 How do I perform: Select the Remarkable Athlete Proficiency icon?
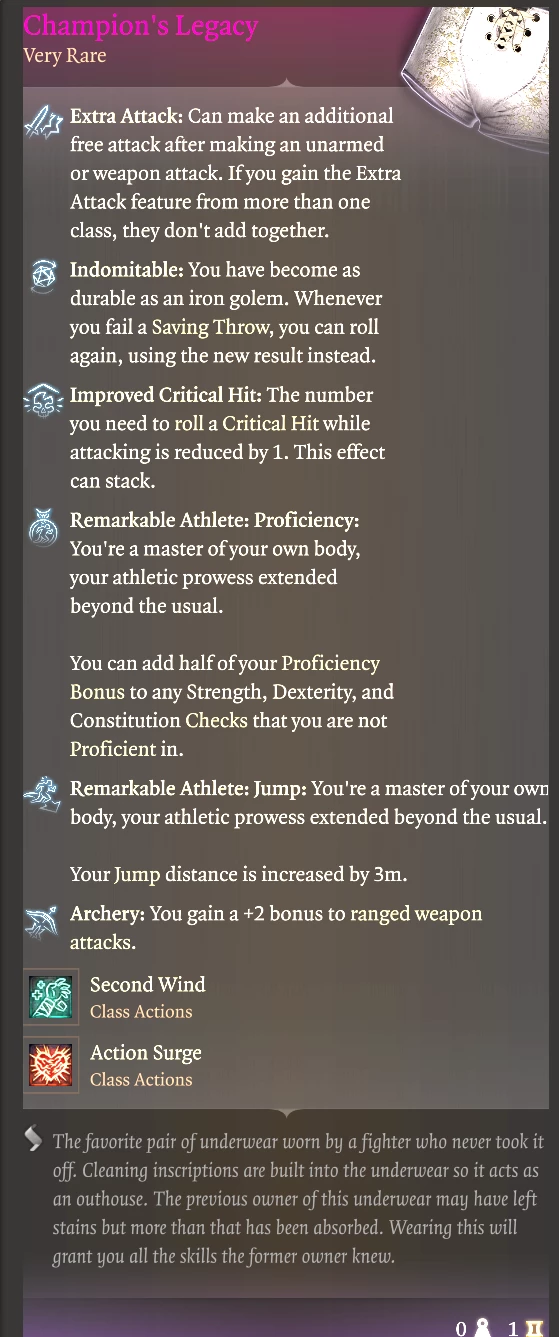point(43,529)
